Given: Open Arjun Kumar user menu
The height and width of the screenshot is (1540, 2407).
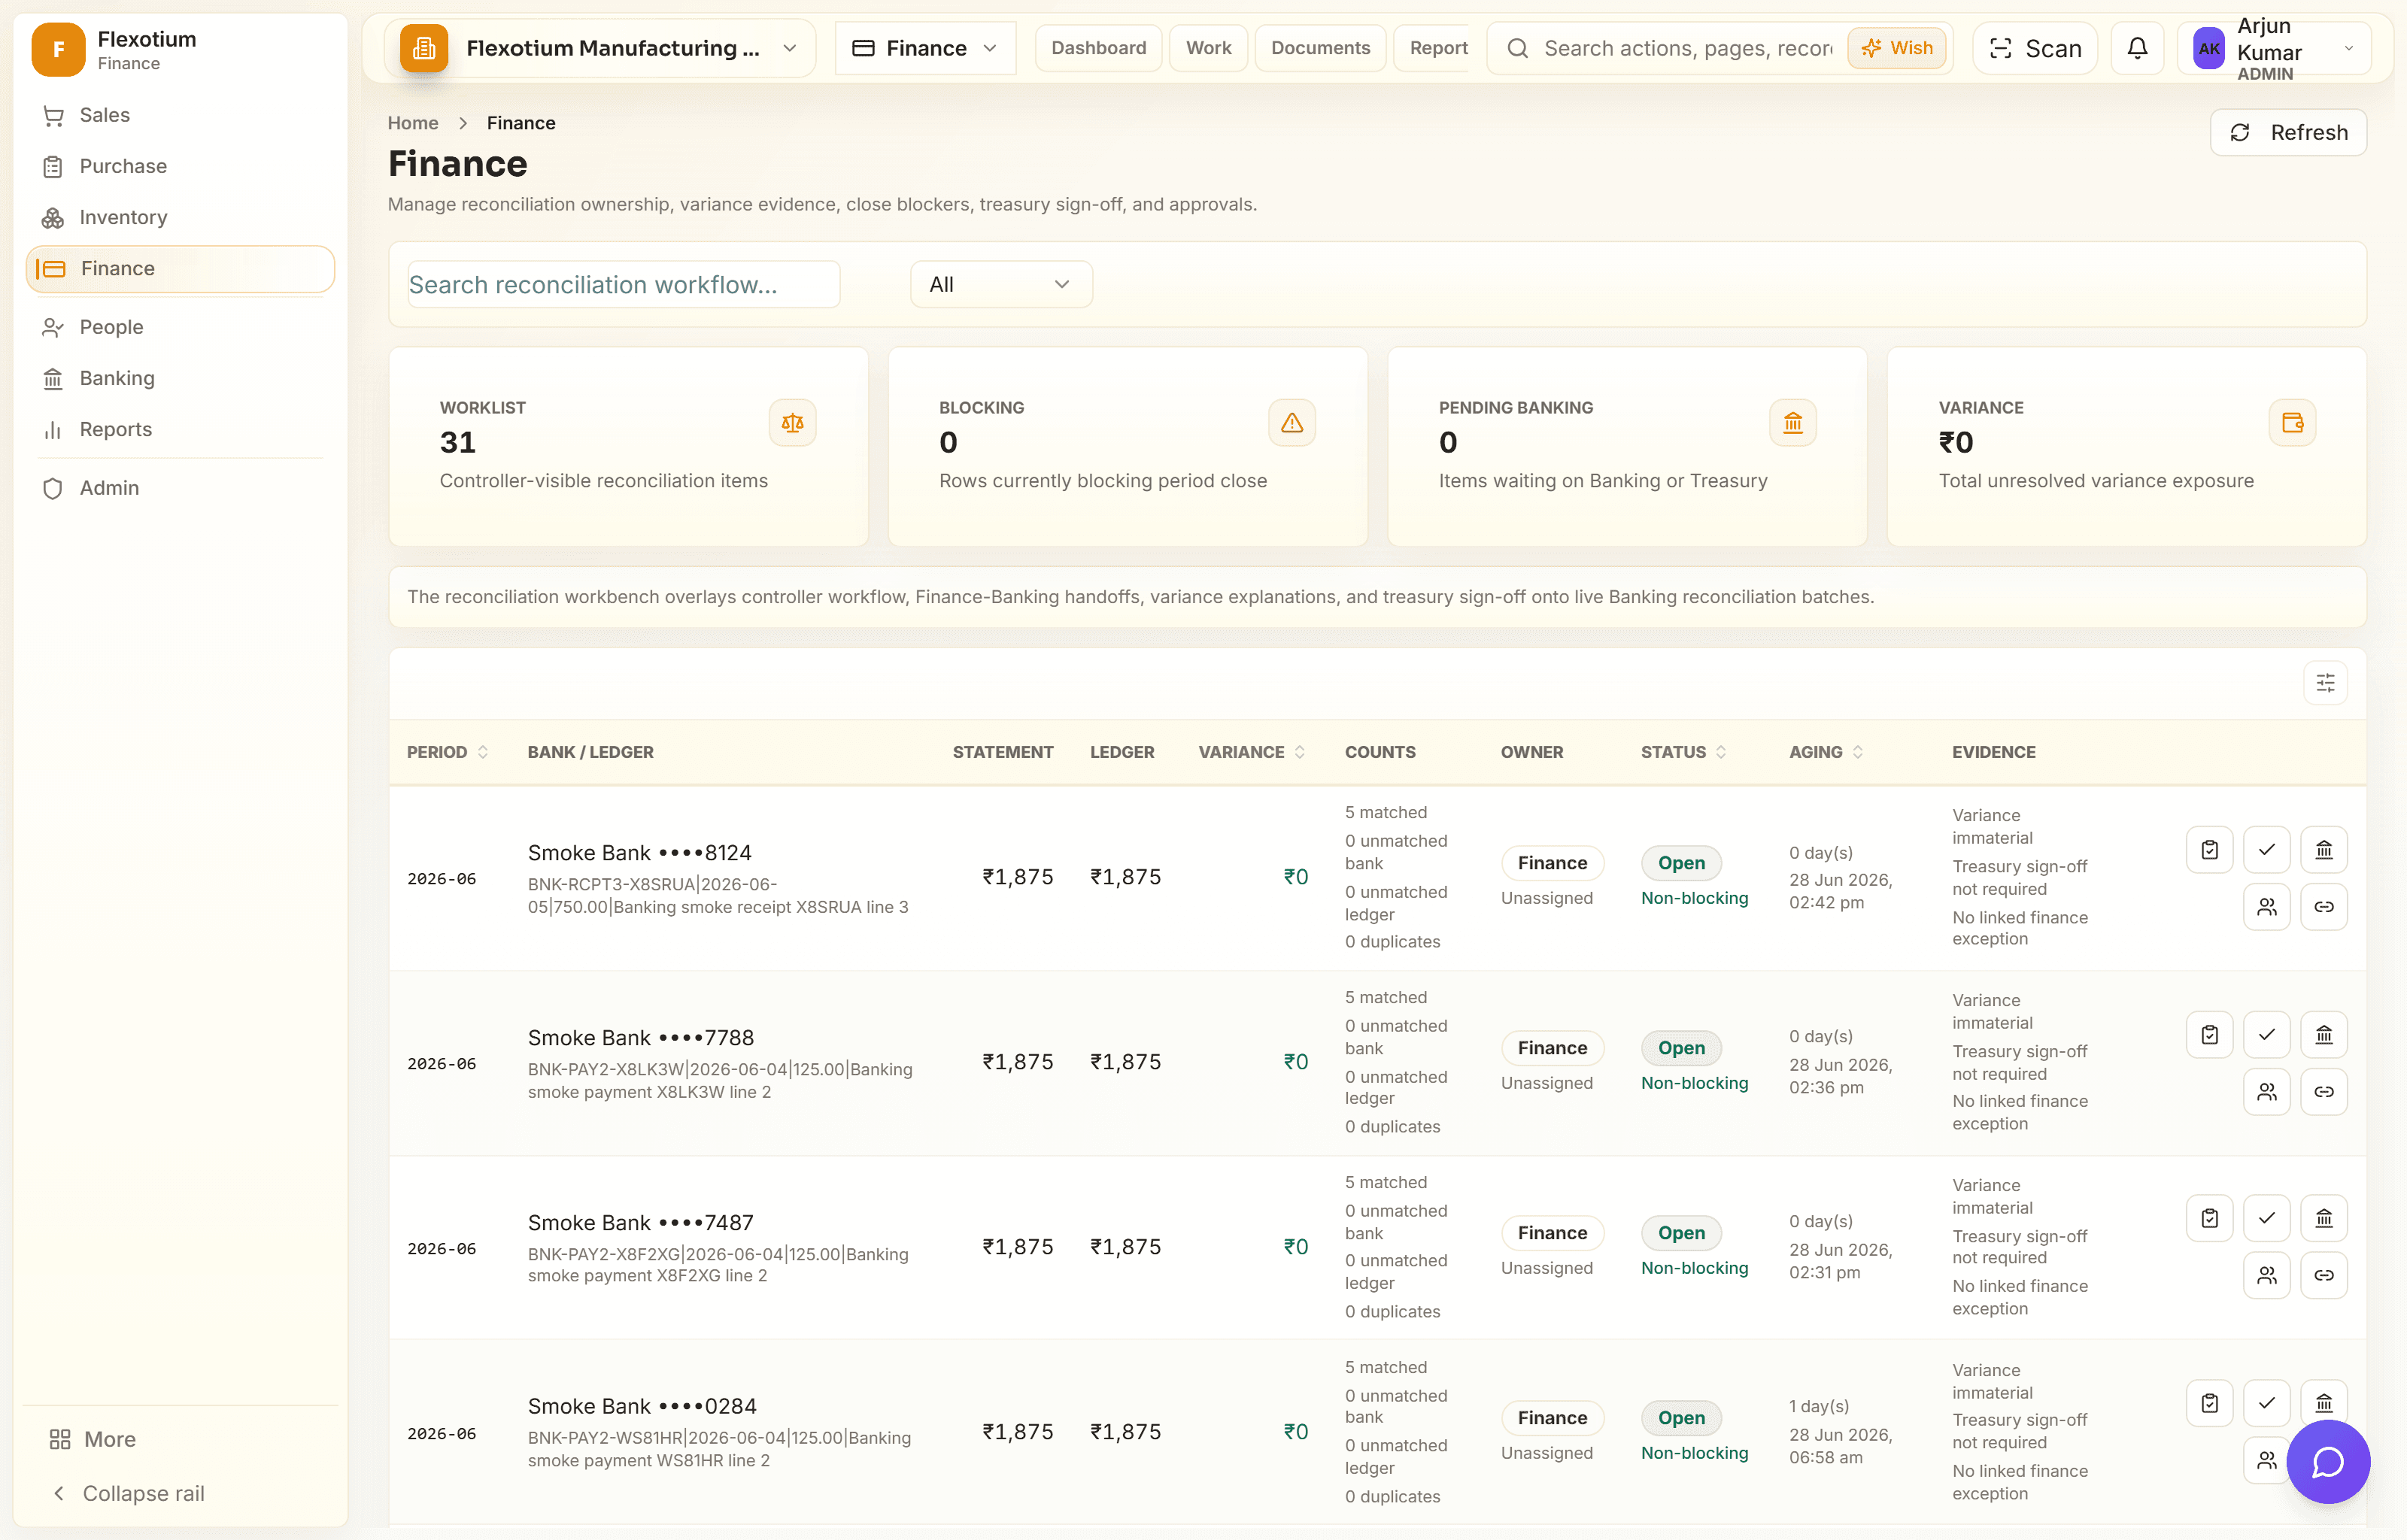Looking at the screenshot, I should coord(2274,48).
